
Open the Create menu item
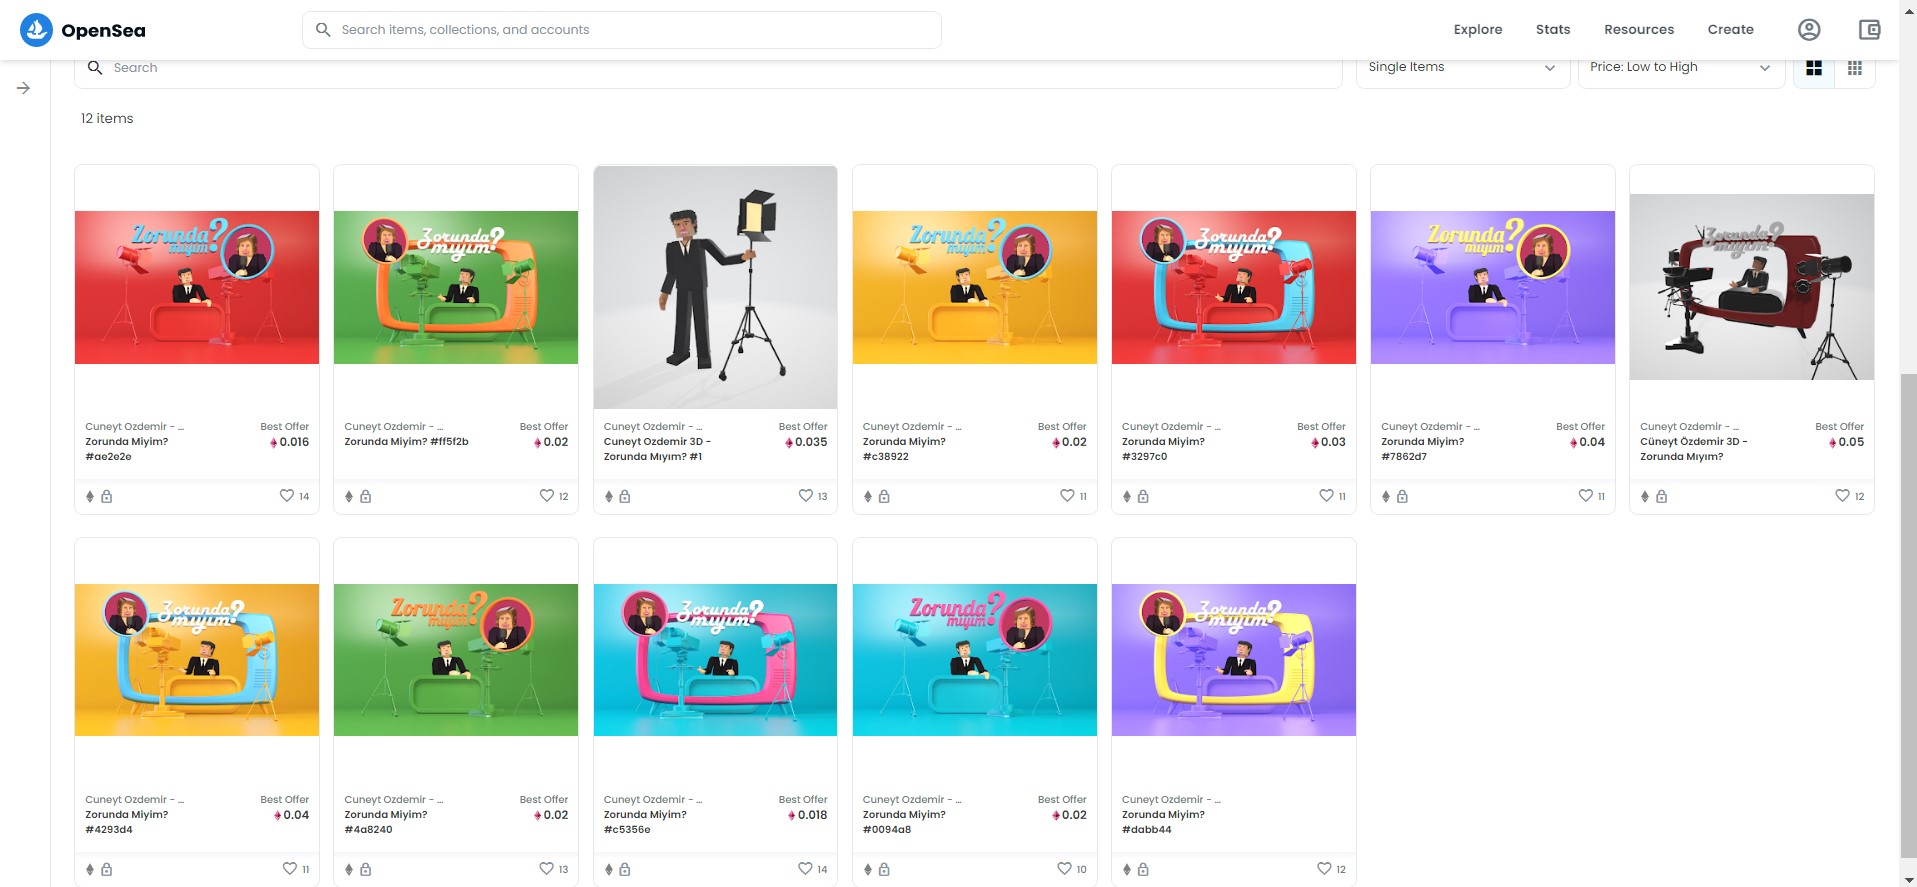pos(1731,30)
